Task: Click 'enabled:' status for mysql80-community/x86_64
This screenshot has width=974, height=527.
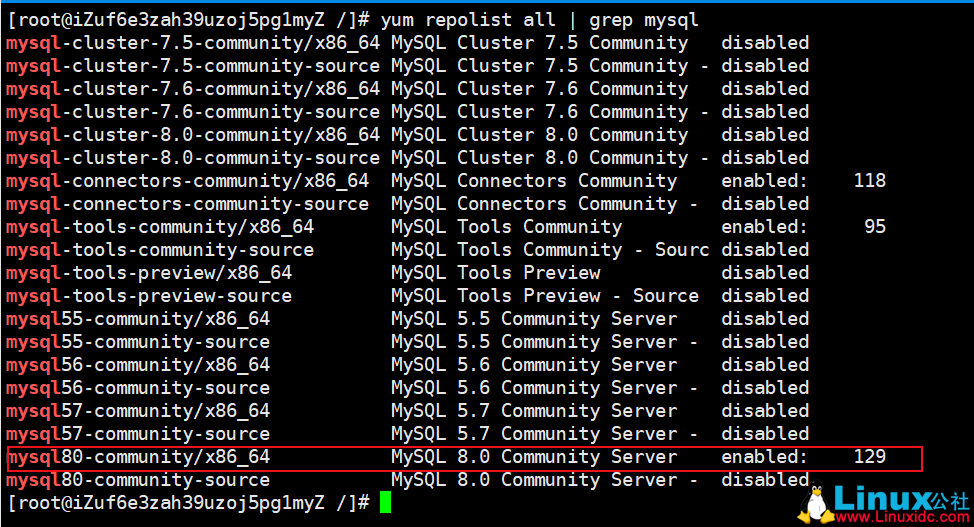Action: pyautogui.click(x=764, y=457)
